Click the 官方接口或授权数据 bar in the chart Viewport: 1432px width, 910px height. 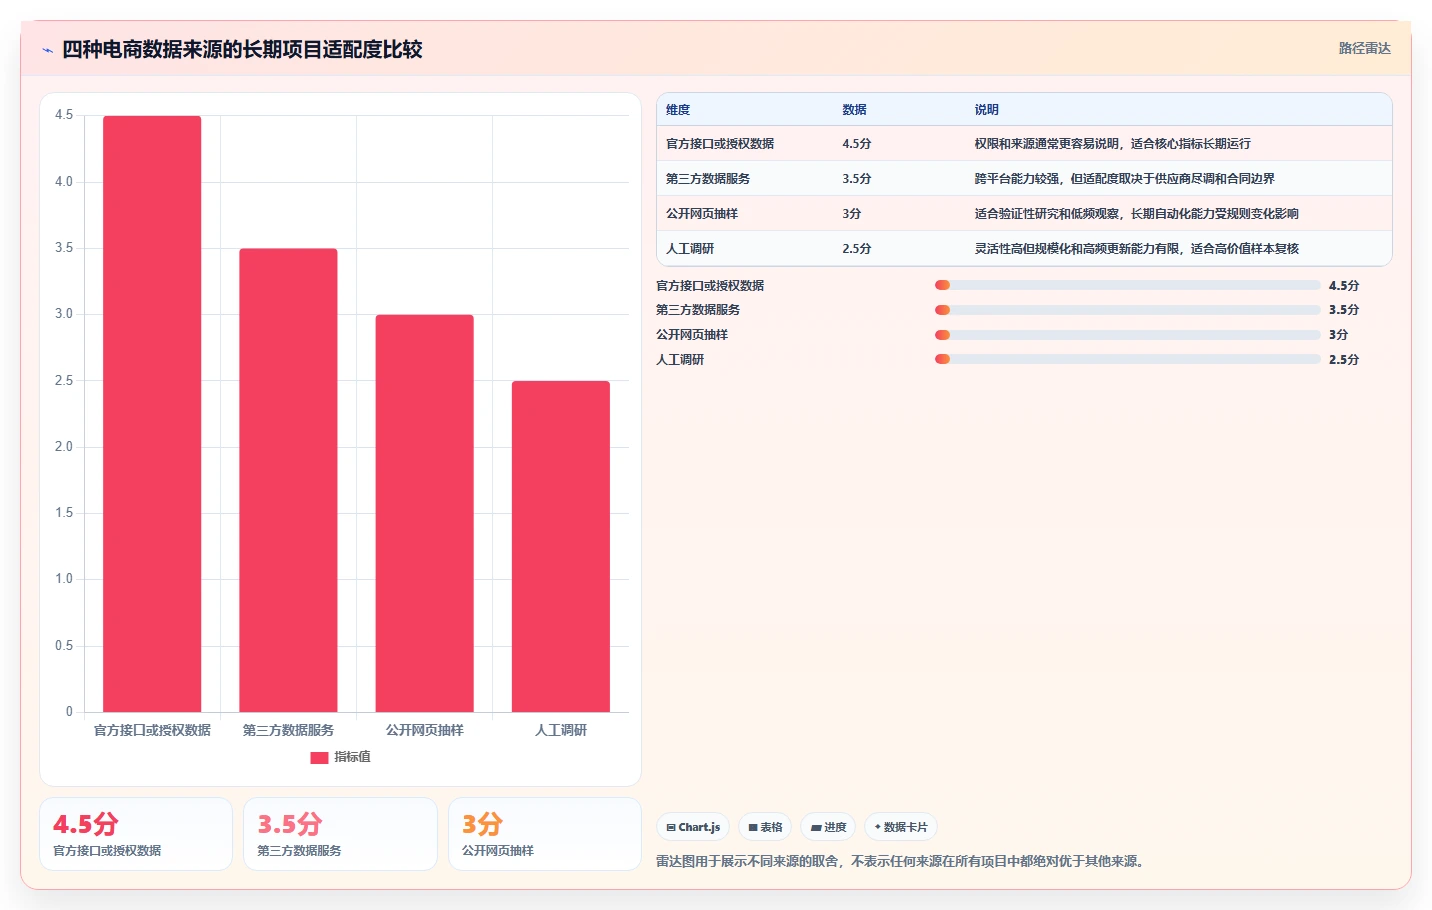pos(152,414)
